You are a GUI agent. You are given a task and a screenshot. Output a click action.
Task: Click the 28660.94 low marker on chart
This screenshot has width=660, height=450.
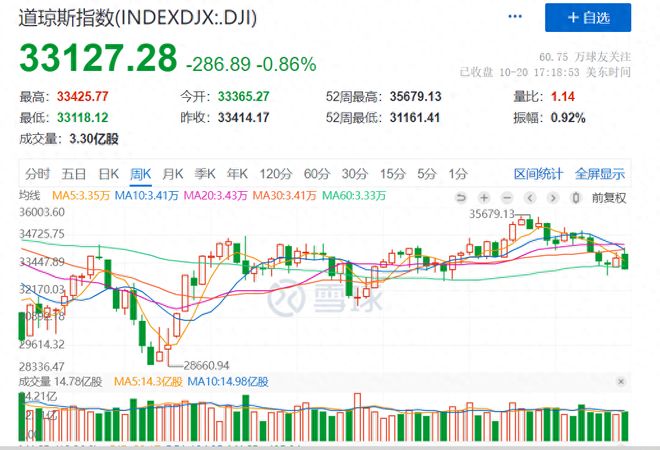click(206, 365)
